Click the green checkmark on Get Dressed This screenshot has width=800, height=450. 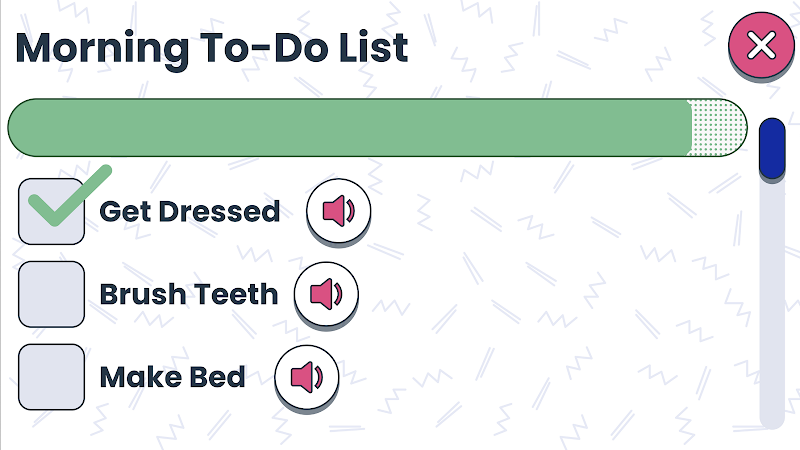coord(70,195)
